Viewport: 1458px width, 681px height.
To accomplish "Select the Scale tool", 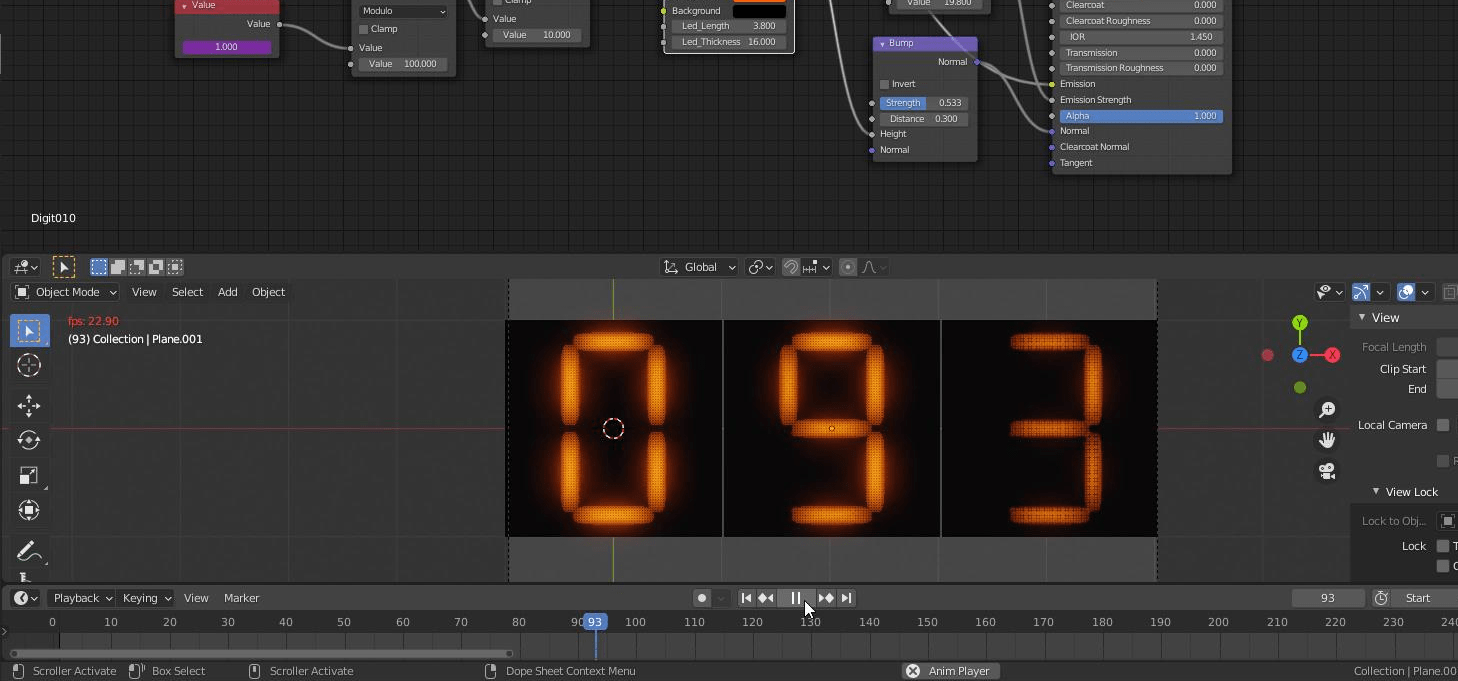I will pyautogui.click(x=29, y=475).
